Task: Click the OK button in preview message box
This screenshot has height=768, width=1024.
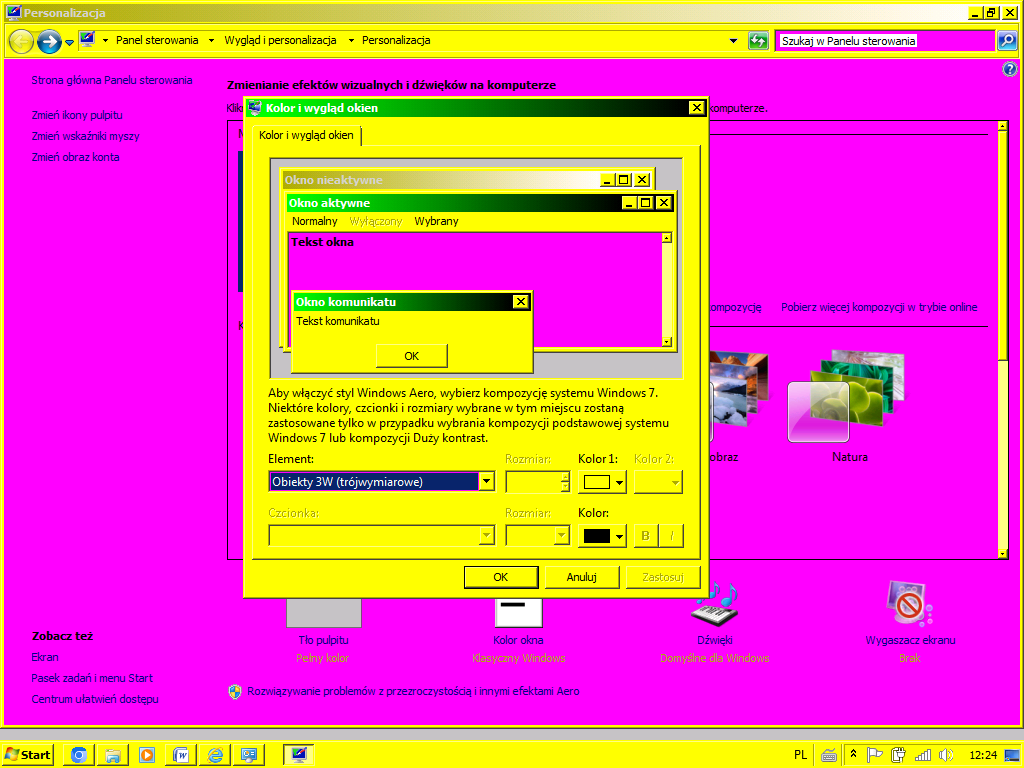Action: [x=411, y=356]
